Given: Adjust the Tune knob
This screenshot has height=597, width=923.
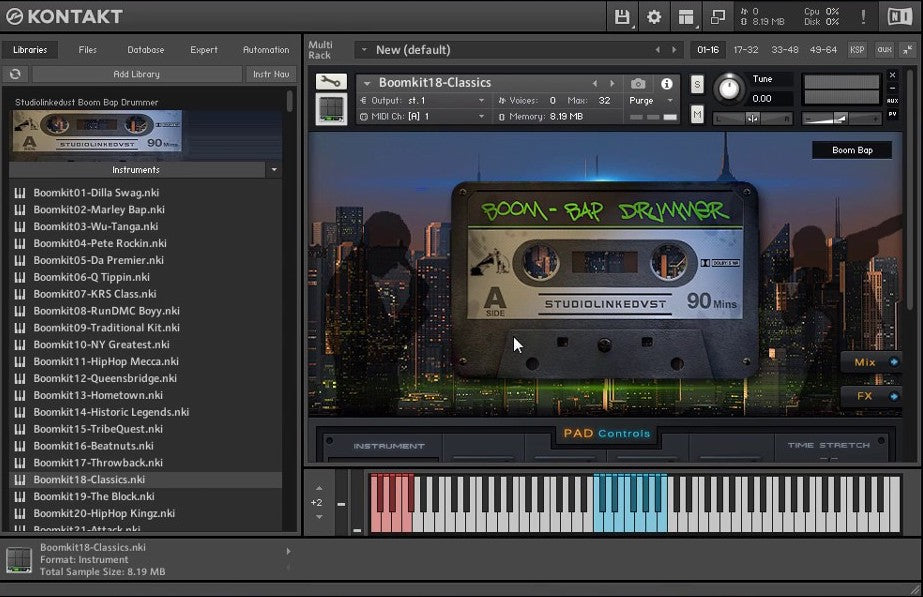Looking at the screenshot, I should tap(731, 91).
